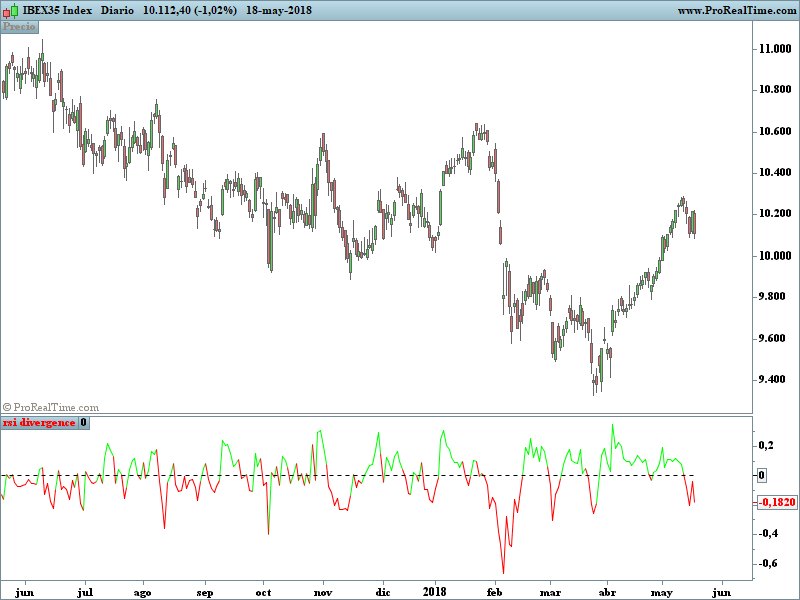Click the ago time axis label

(142, 593)
